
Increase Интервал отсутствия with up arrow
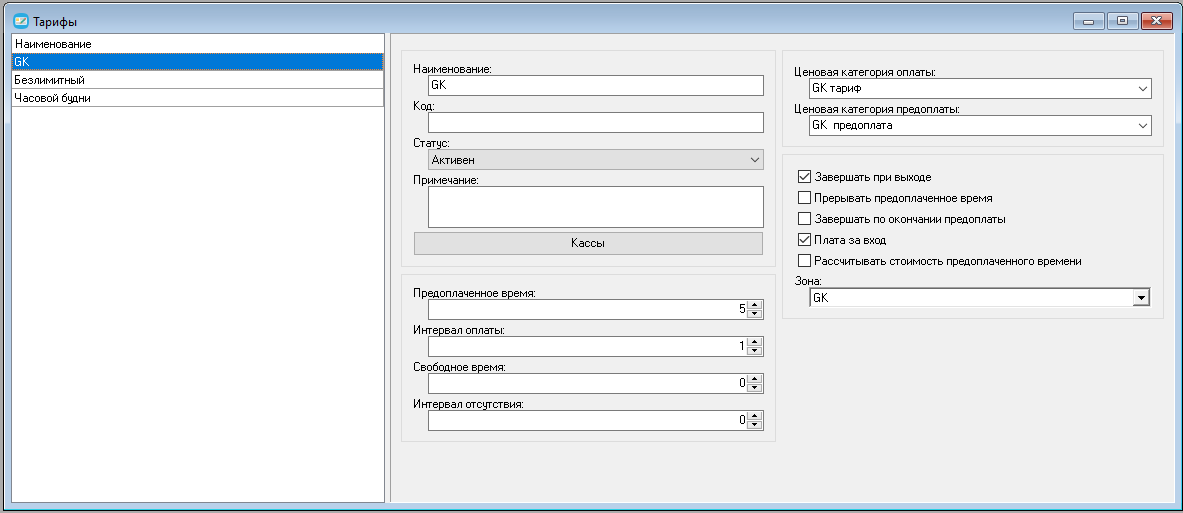(x=754, y=416)
